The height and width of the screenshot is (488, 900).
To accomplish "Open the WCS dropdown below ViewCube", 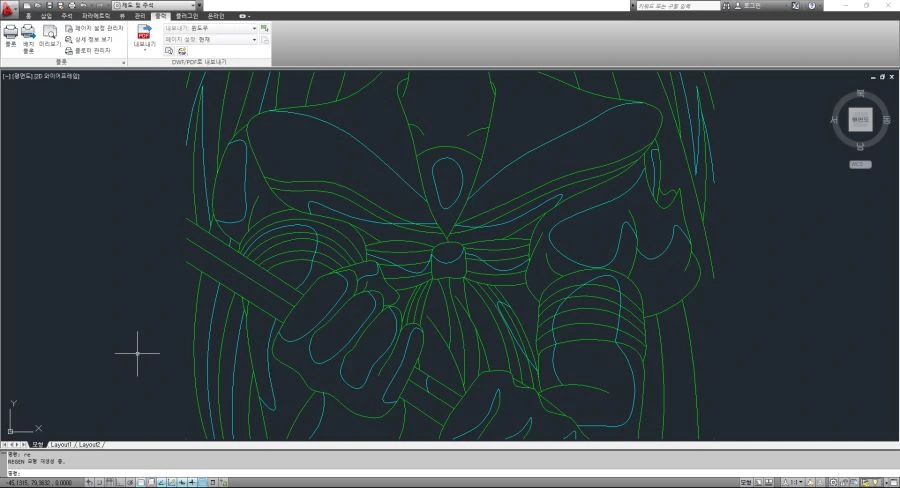I will [860, 164].
